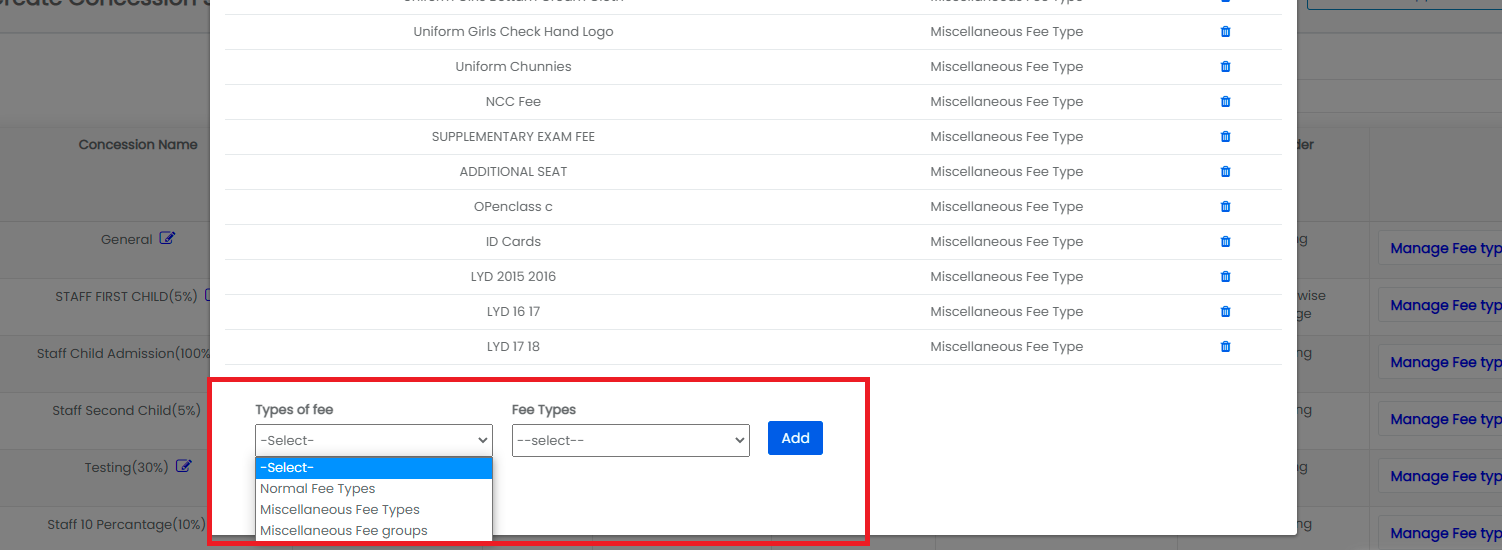Remove ADDITIONAL SEAT with its trash icon
This screenshot has height=550, width=1502.
click(1225, 172)
